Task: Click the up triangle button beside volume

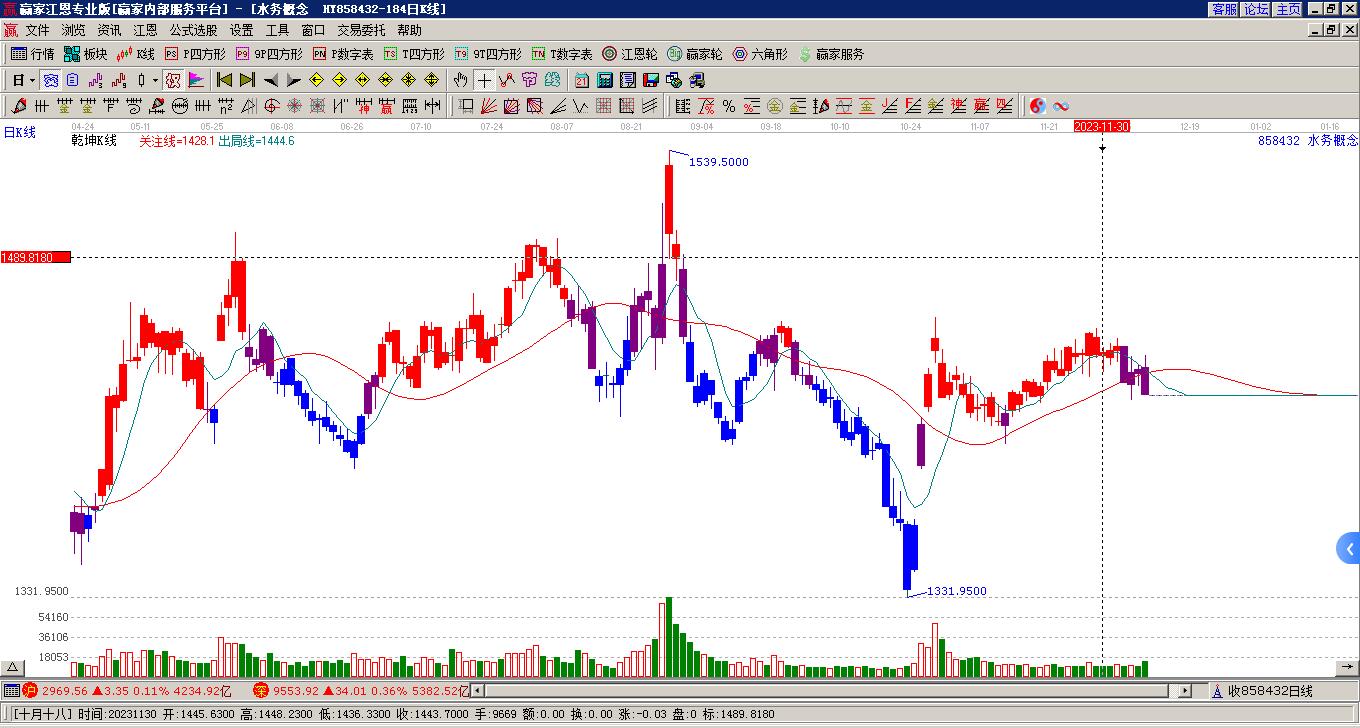Action: point(12,667)
